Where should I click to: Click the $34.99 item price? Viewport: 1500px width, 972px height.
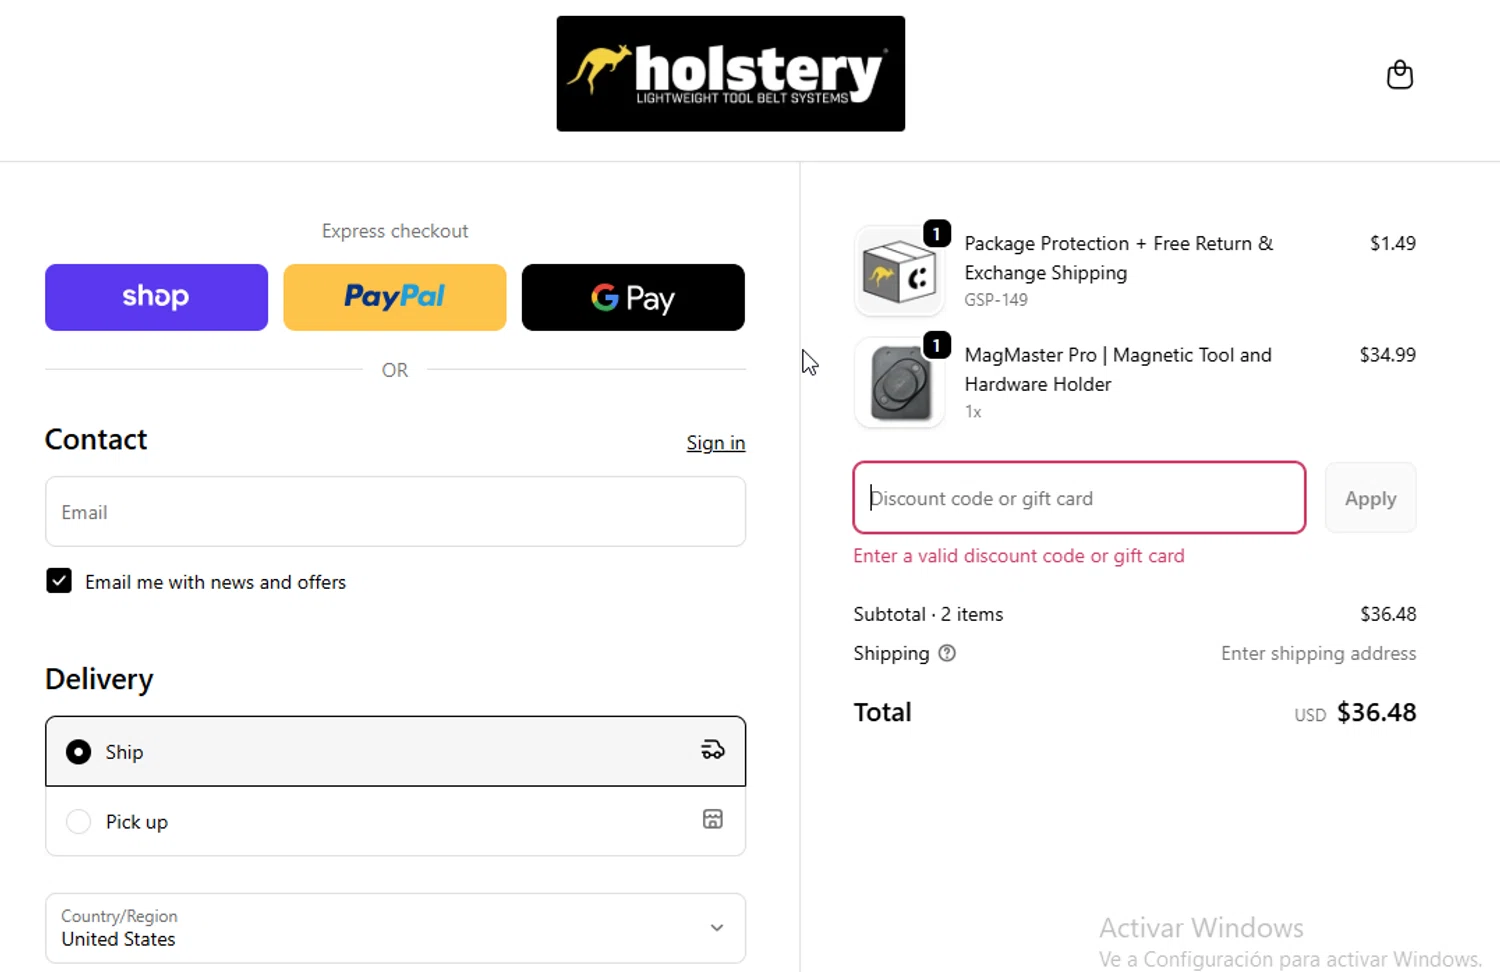[1387, 354]
